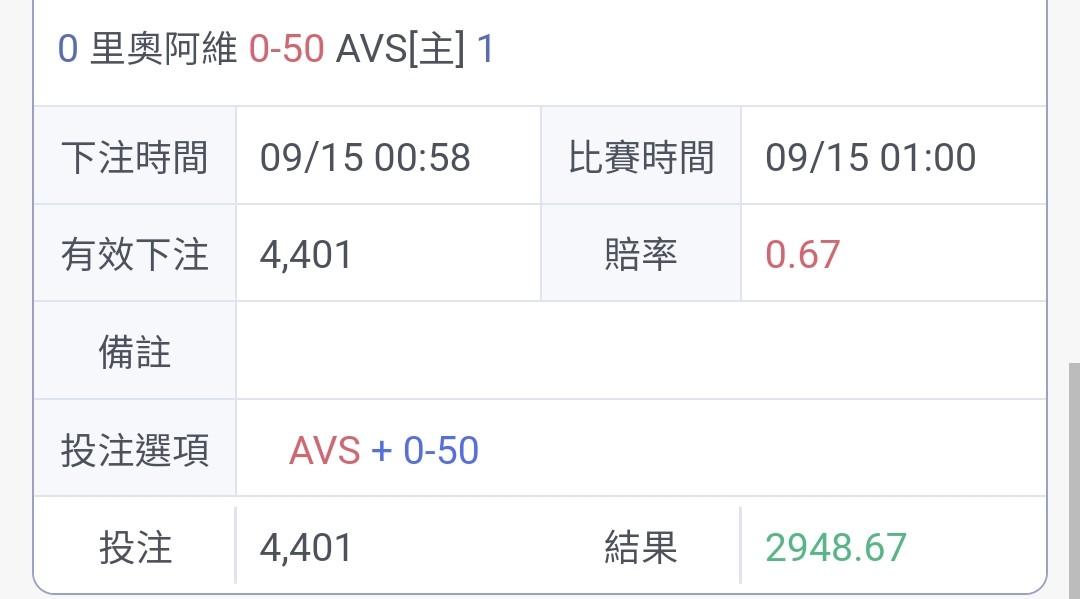Select the red 0-50 handicap in header

coord(287,49)
